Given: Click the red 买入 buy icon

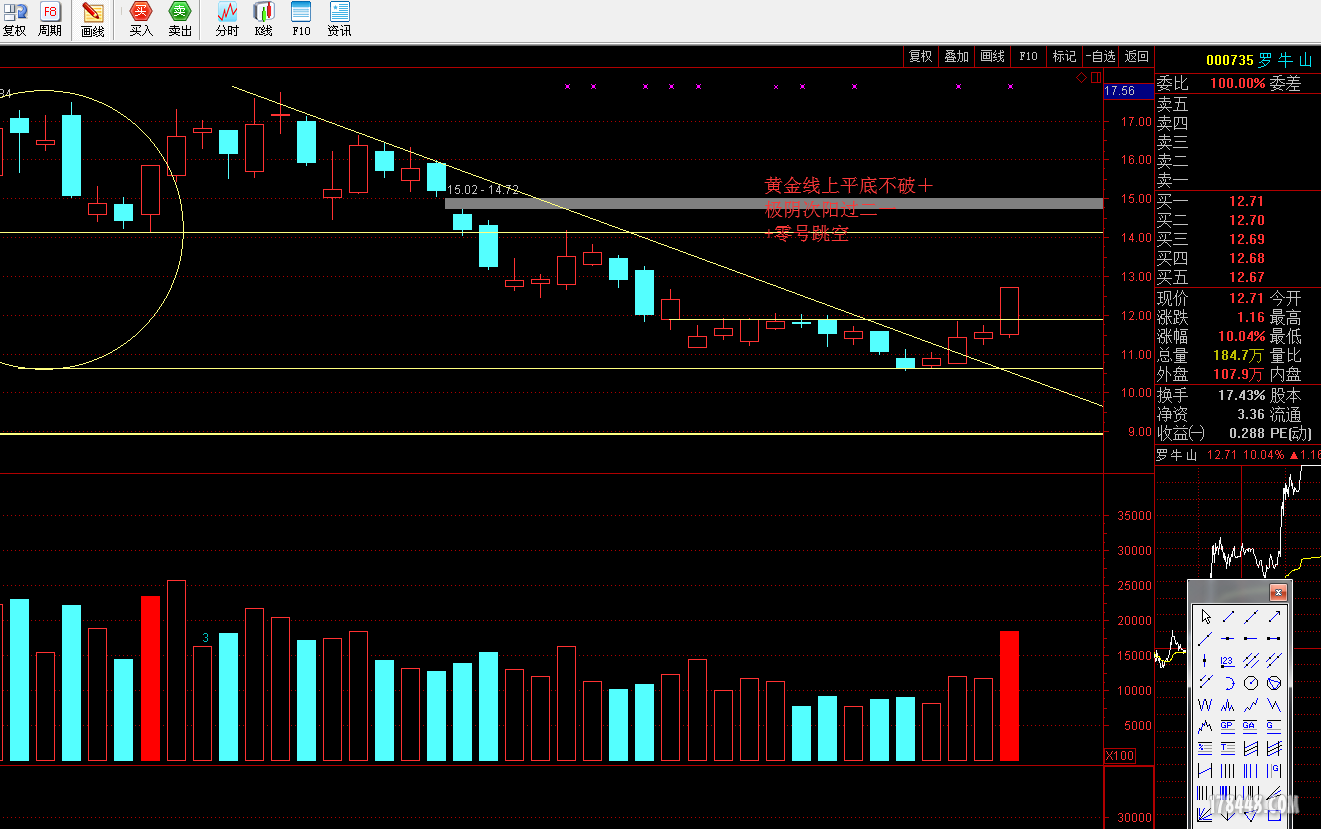Looking at the screenshot, I should point(141,19).
